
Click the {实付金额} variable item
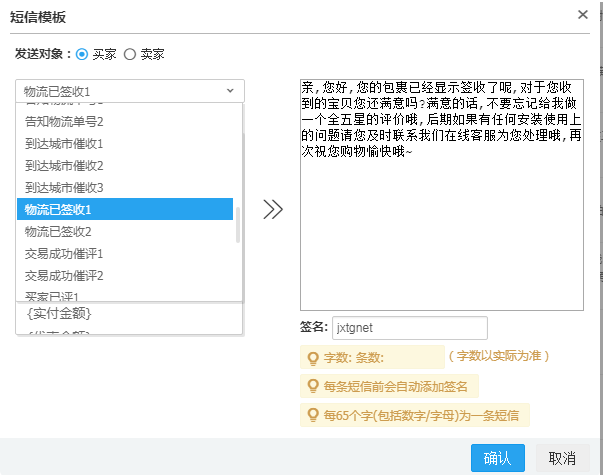tap(59, 314)
